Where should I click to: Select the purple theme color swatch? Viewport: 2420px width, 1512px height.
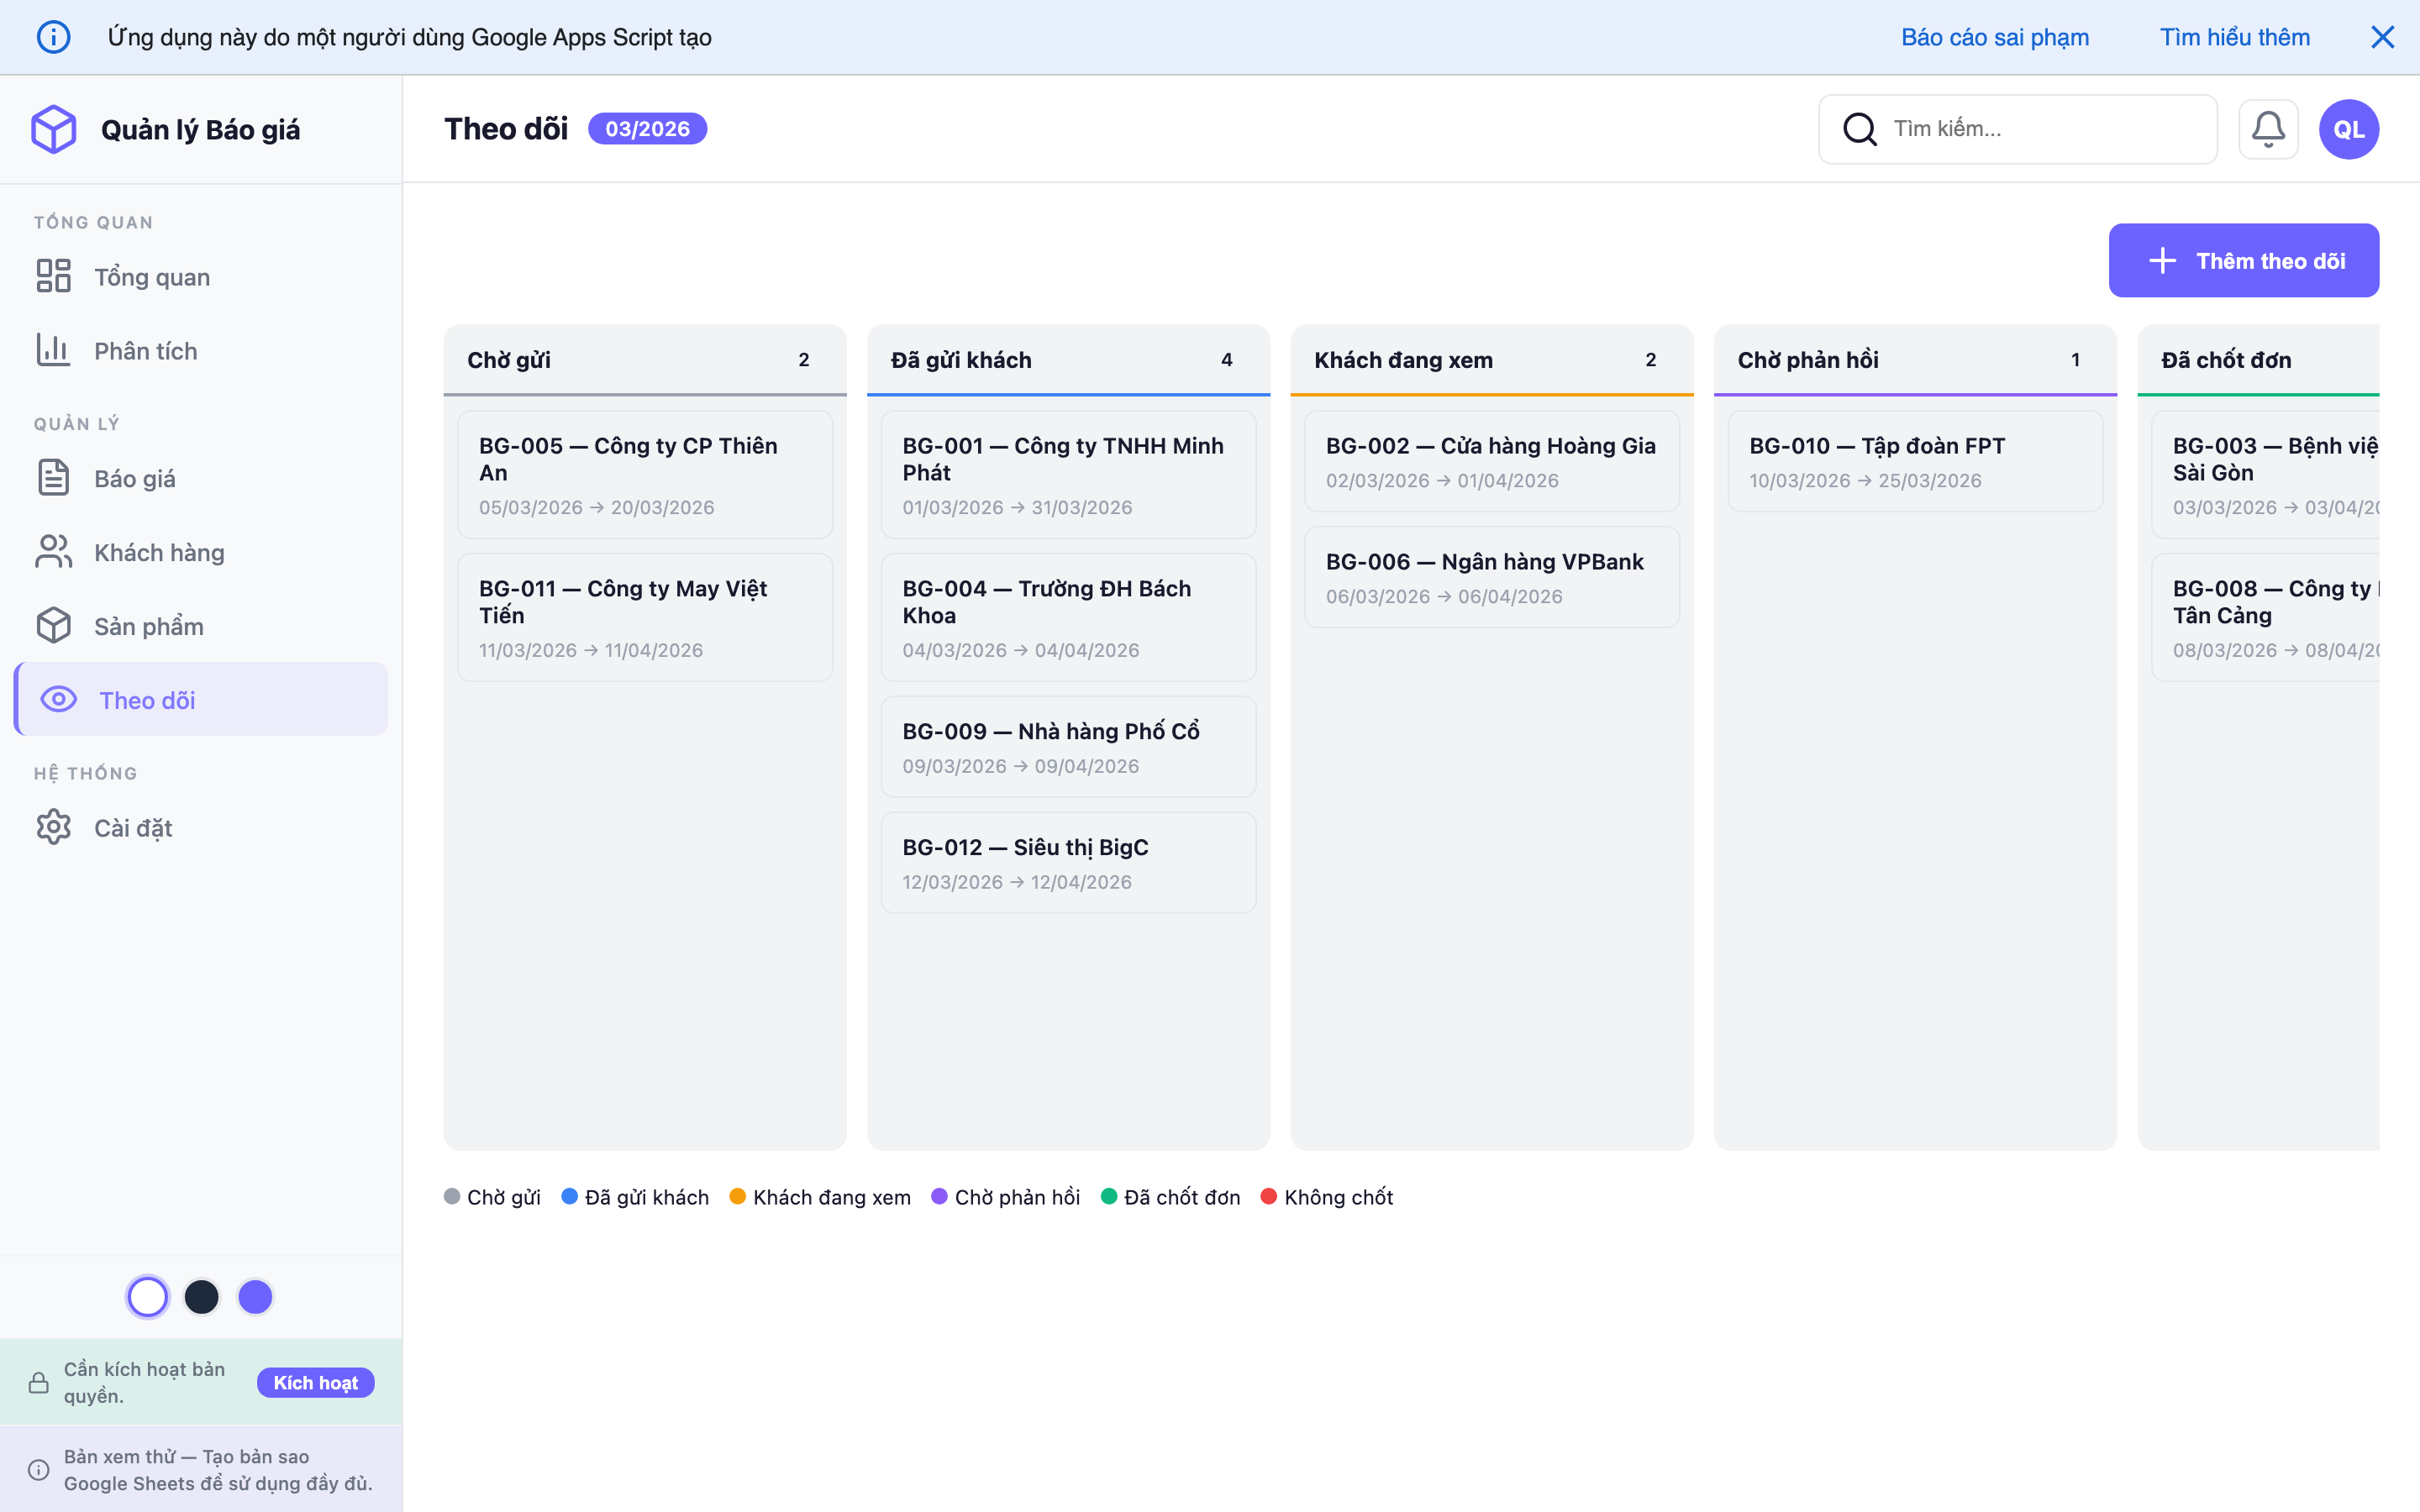pyautogui.click(x=255, y=1296)
